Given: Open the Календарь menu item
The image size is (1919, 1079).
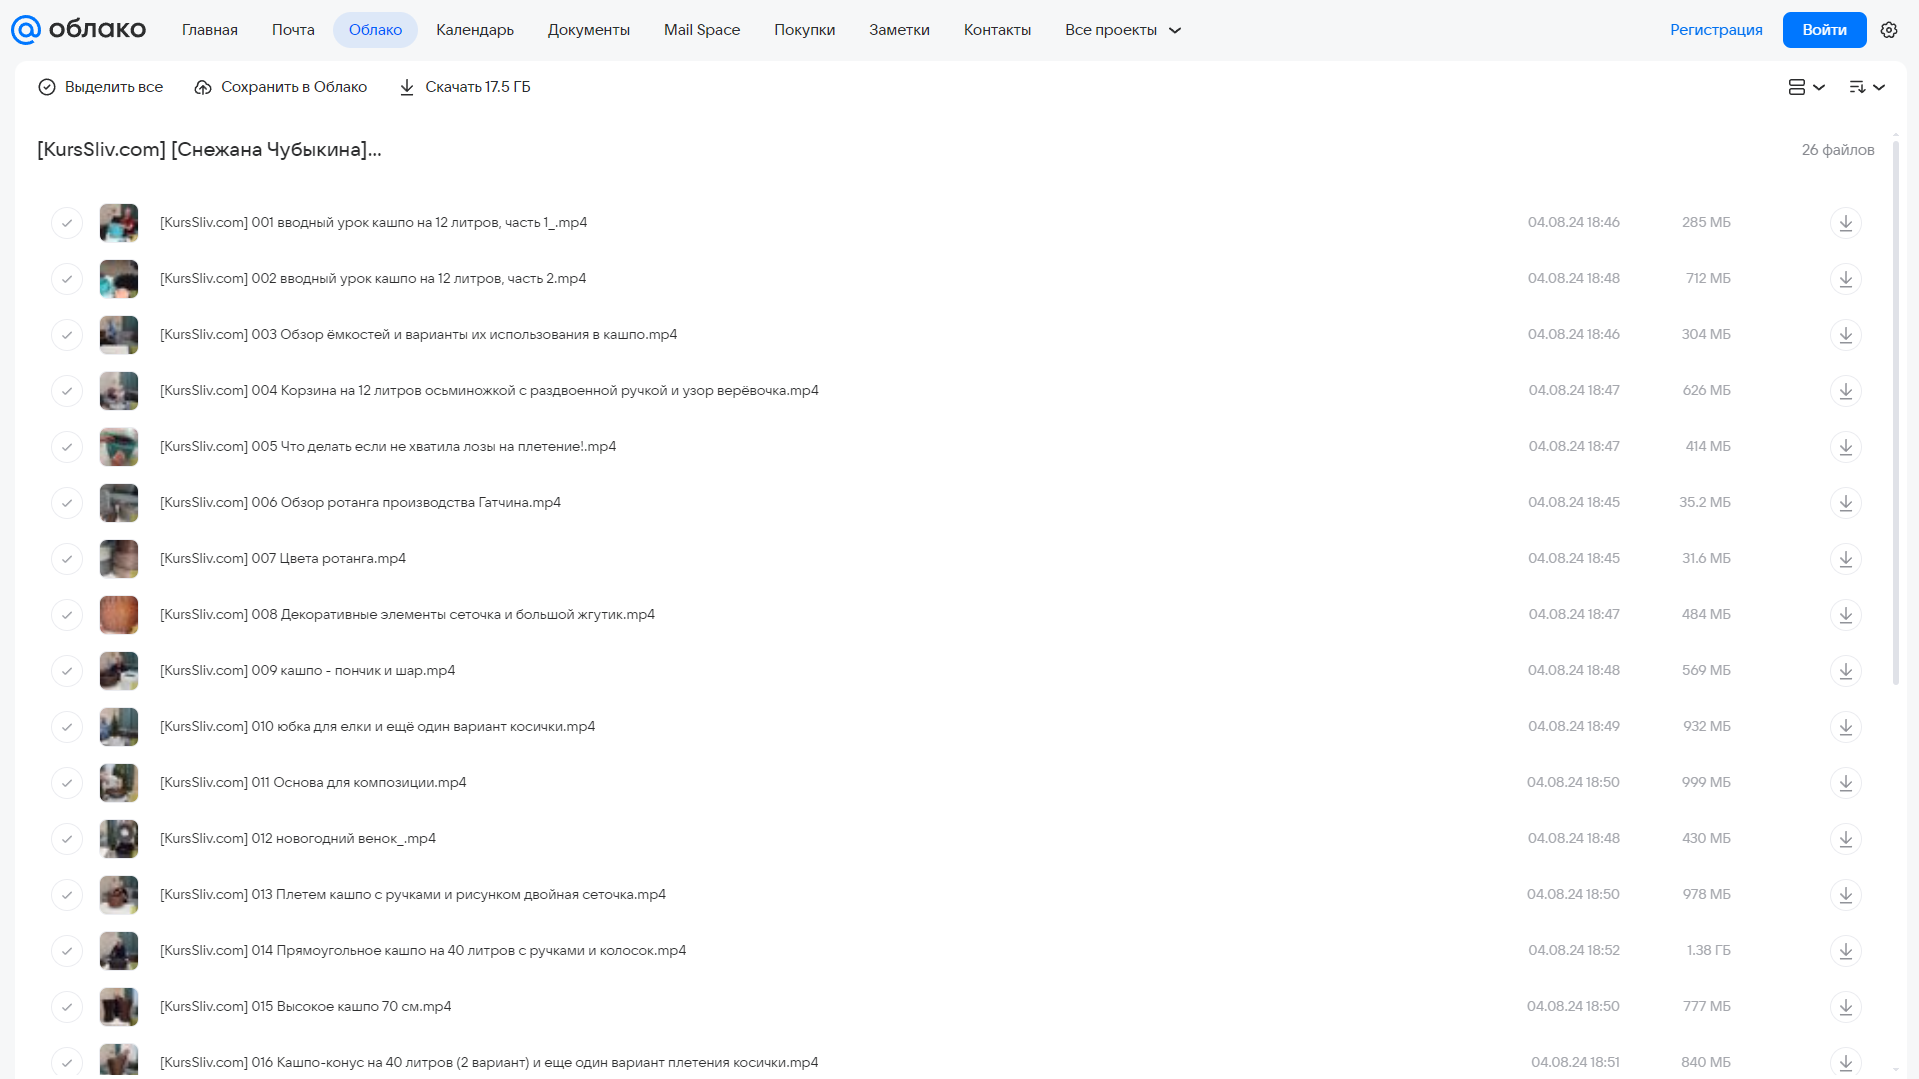Looking at the screenshot, I should [x=475, y=30].
